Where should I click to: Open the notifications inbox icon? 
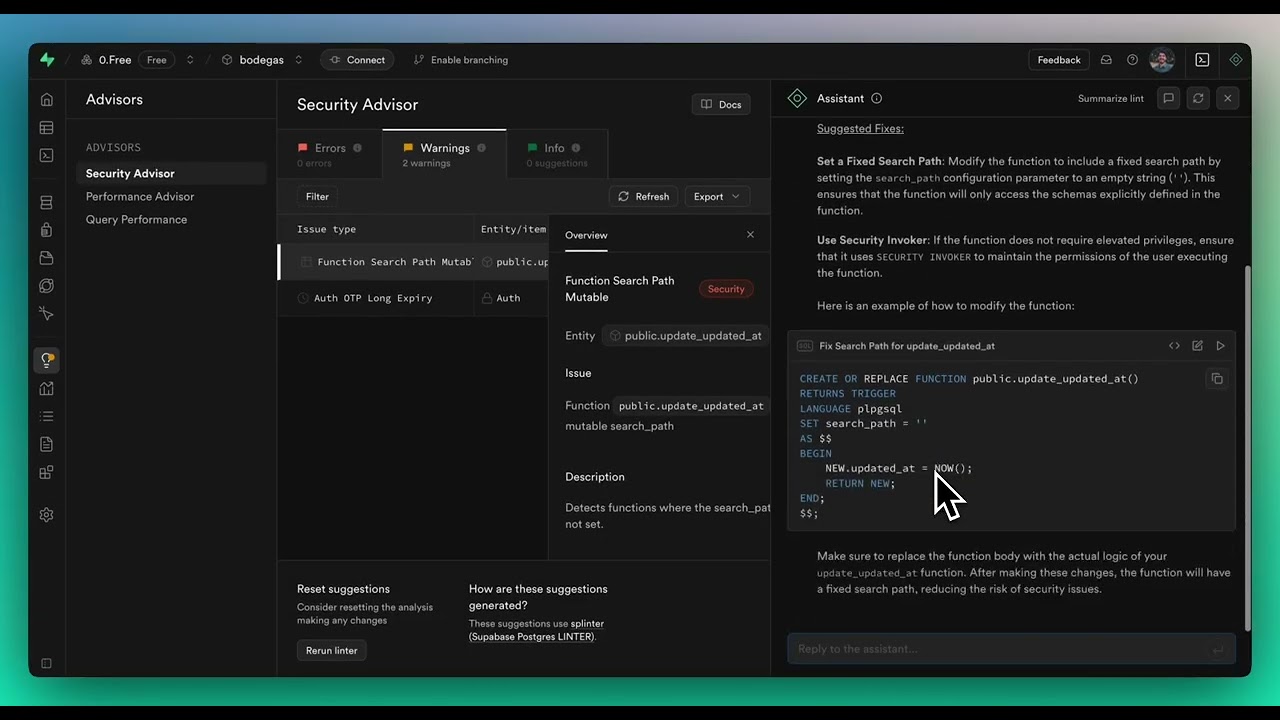click(x=1106, y=60)
